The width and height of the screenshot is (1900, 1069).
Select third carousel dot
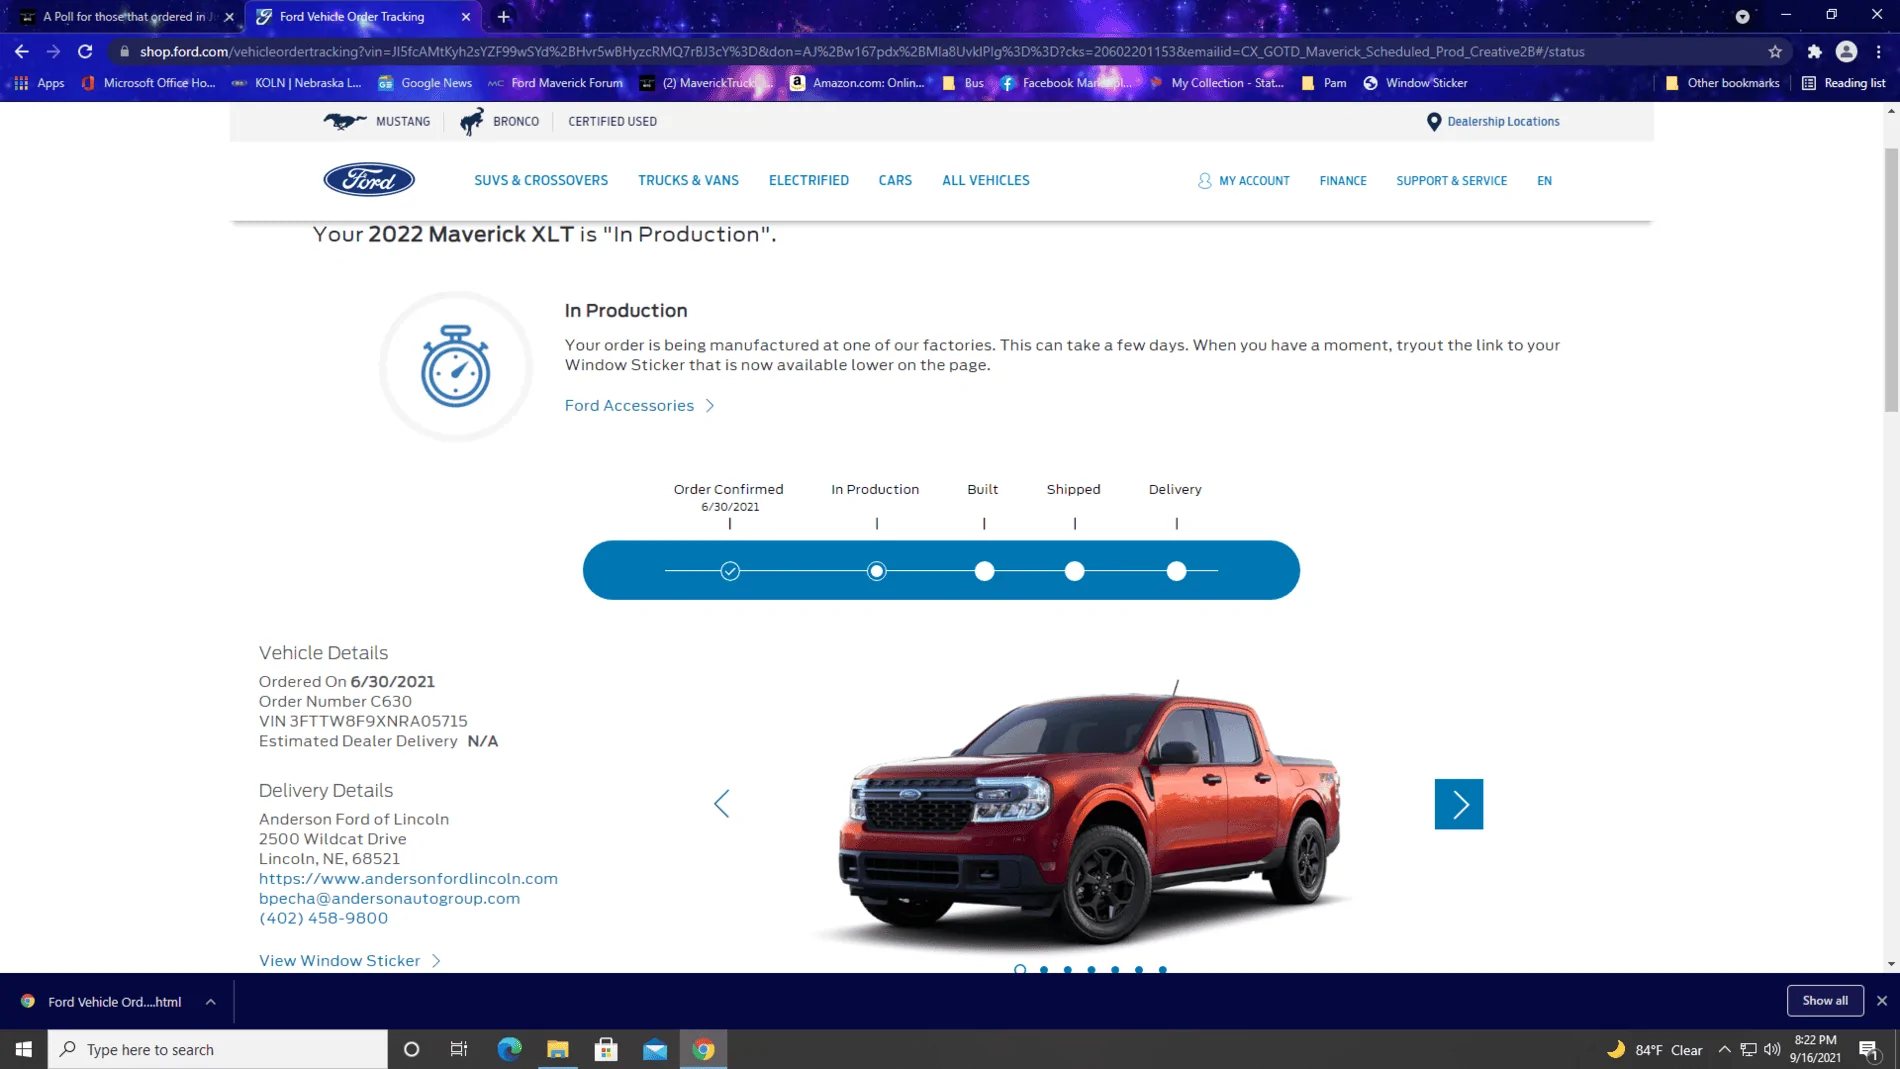(x=1068, y=969)
